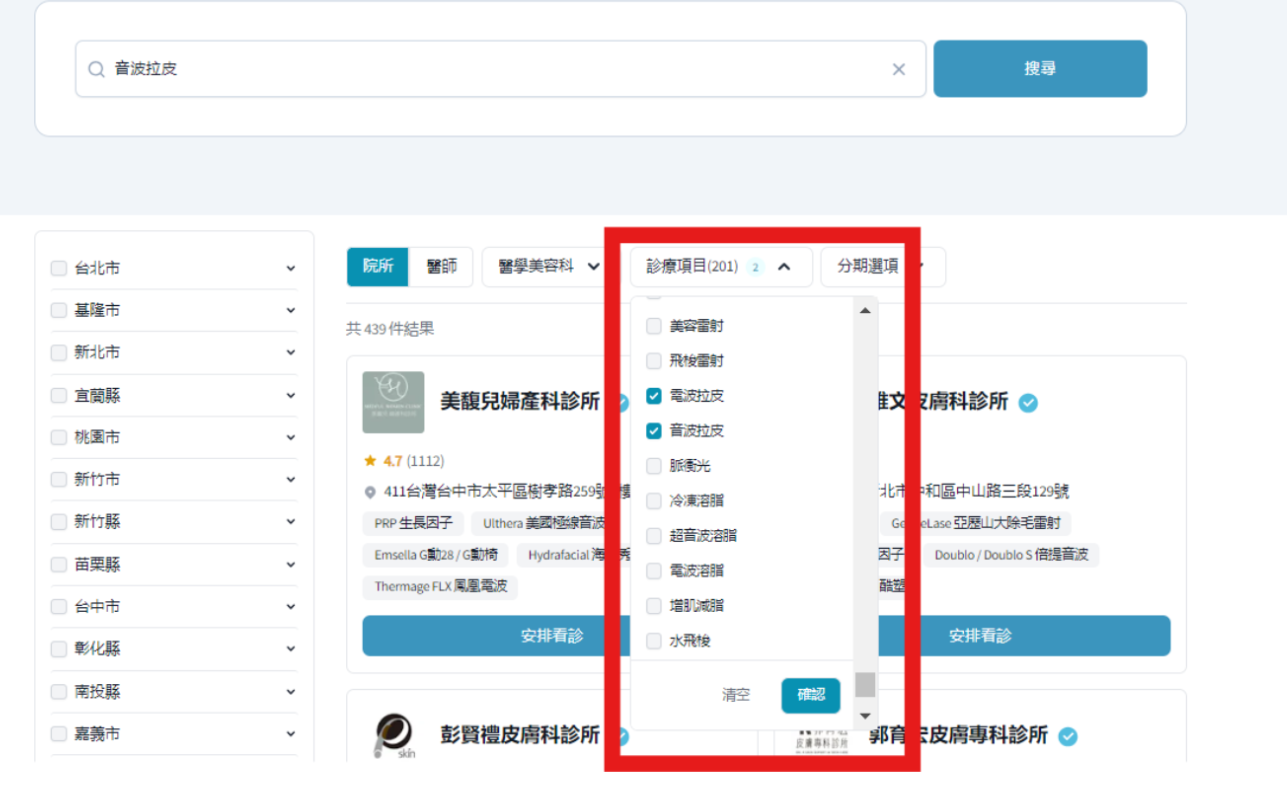Open 彭賢禮皮膚科診所 clinic title
Viewport: 1287px width, 792px height.
tap(520, 735)
